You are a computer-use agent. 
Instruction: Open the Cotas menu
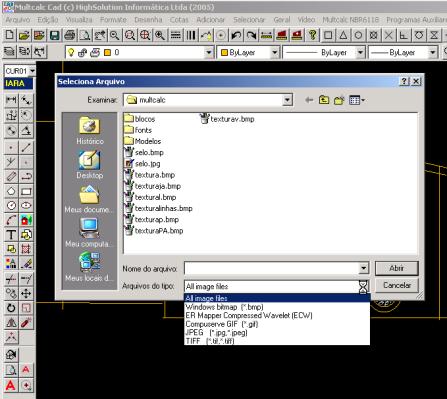click(x=179, y=20)
